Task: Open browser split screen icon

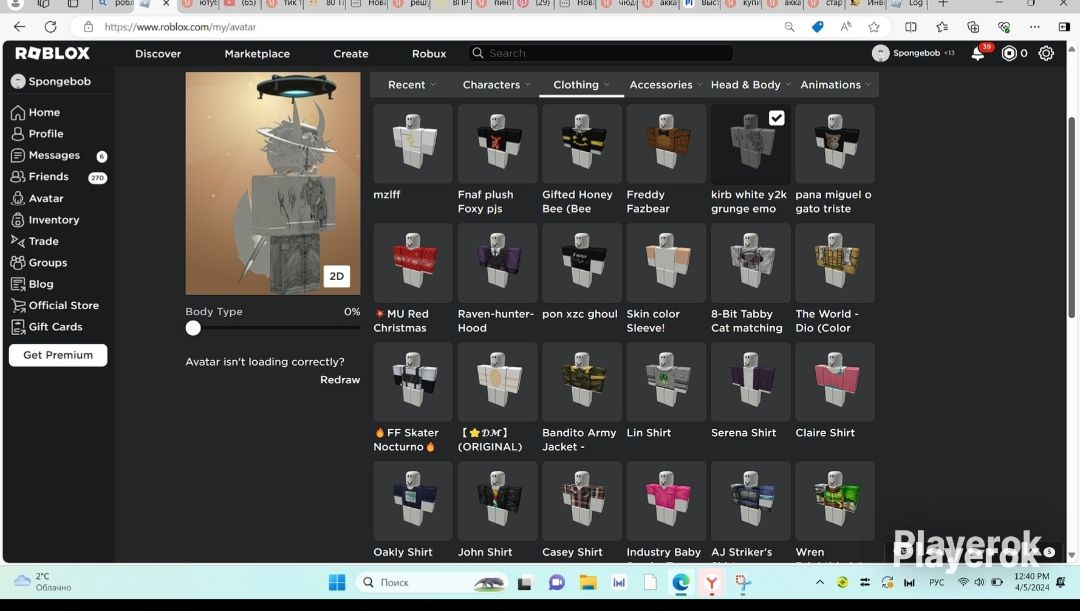Action: click(911, 27)
